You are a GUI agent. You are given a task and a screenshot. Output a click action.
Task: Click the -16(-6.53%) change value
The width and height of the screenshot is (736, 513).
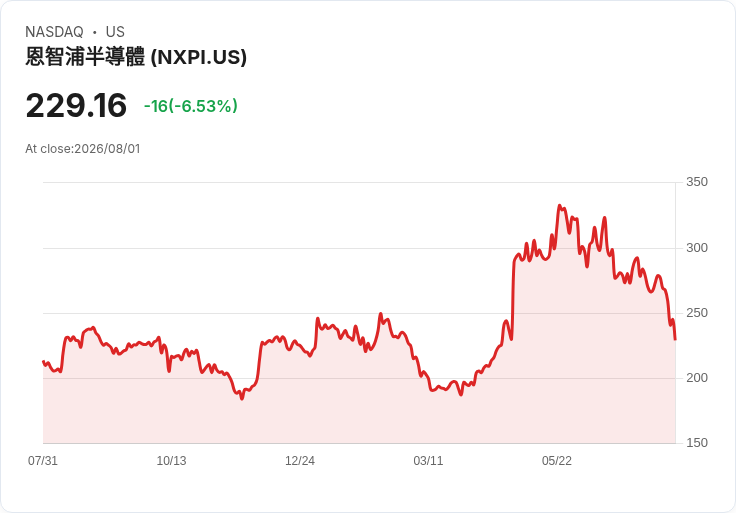click(191, 106)
